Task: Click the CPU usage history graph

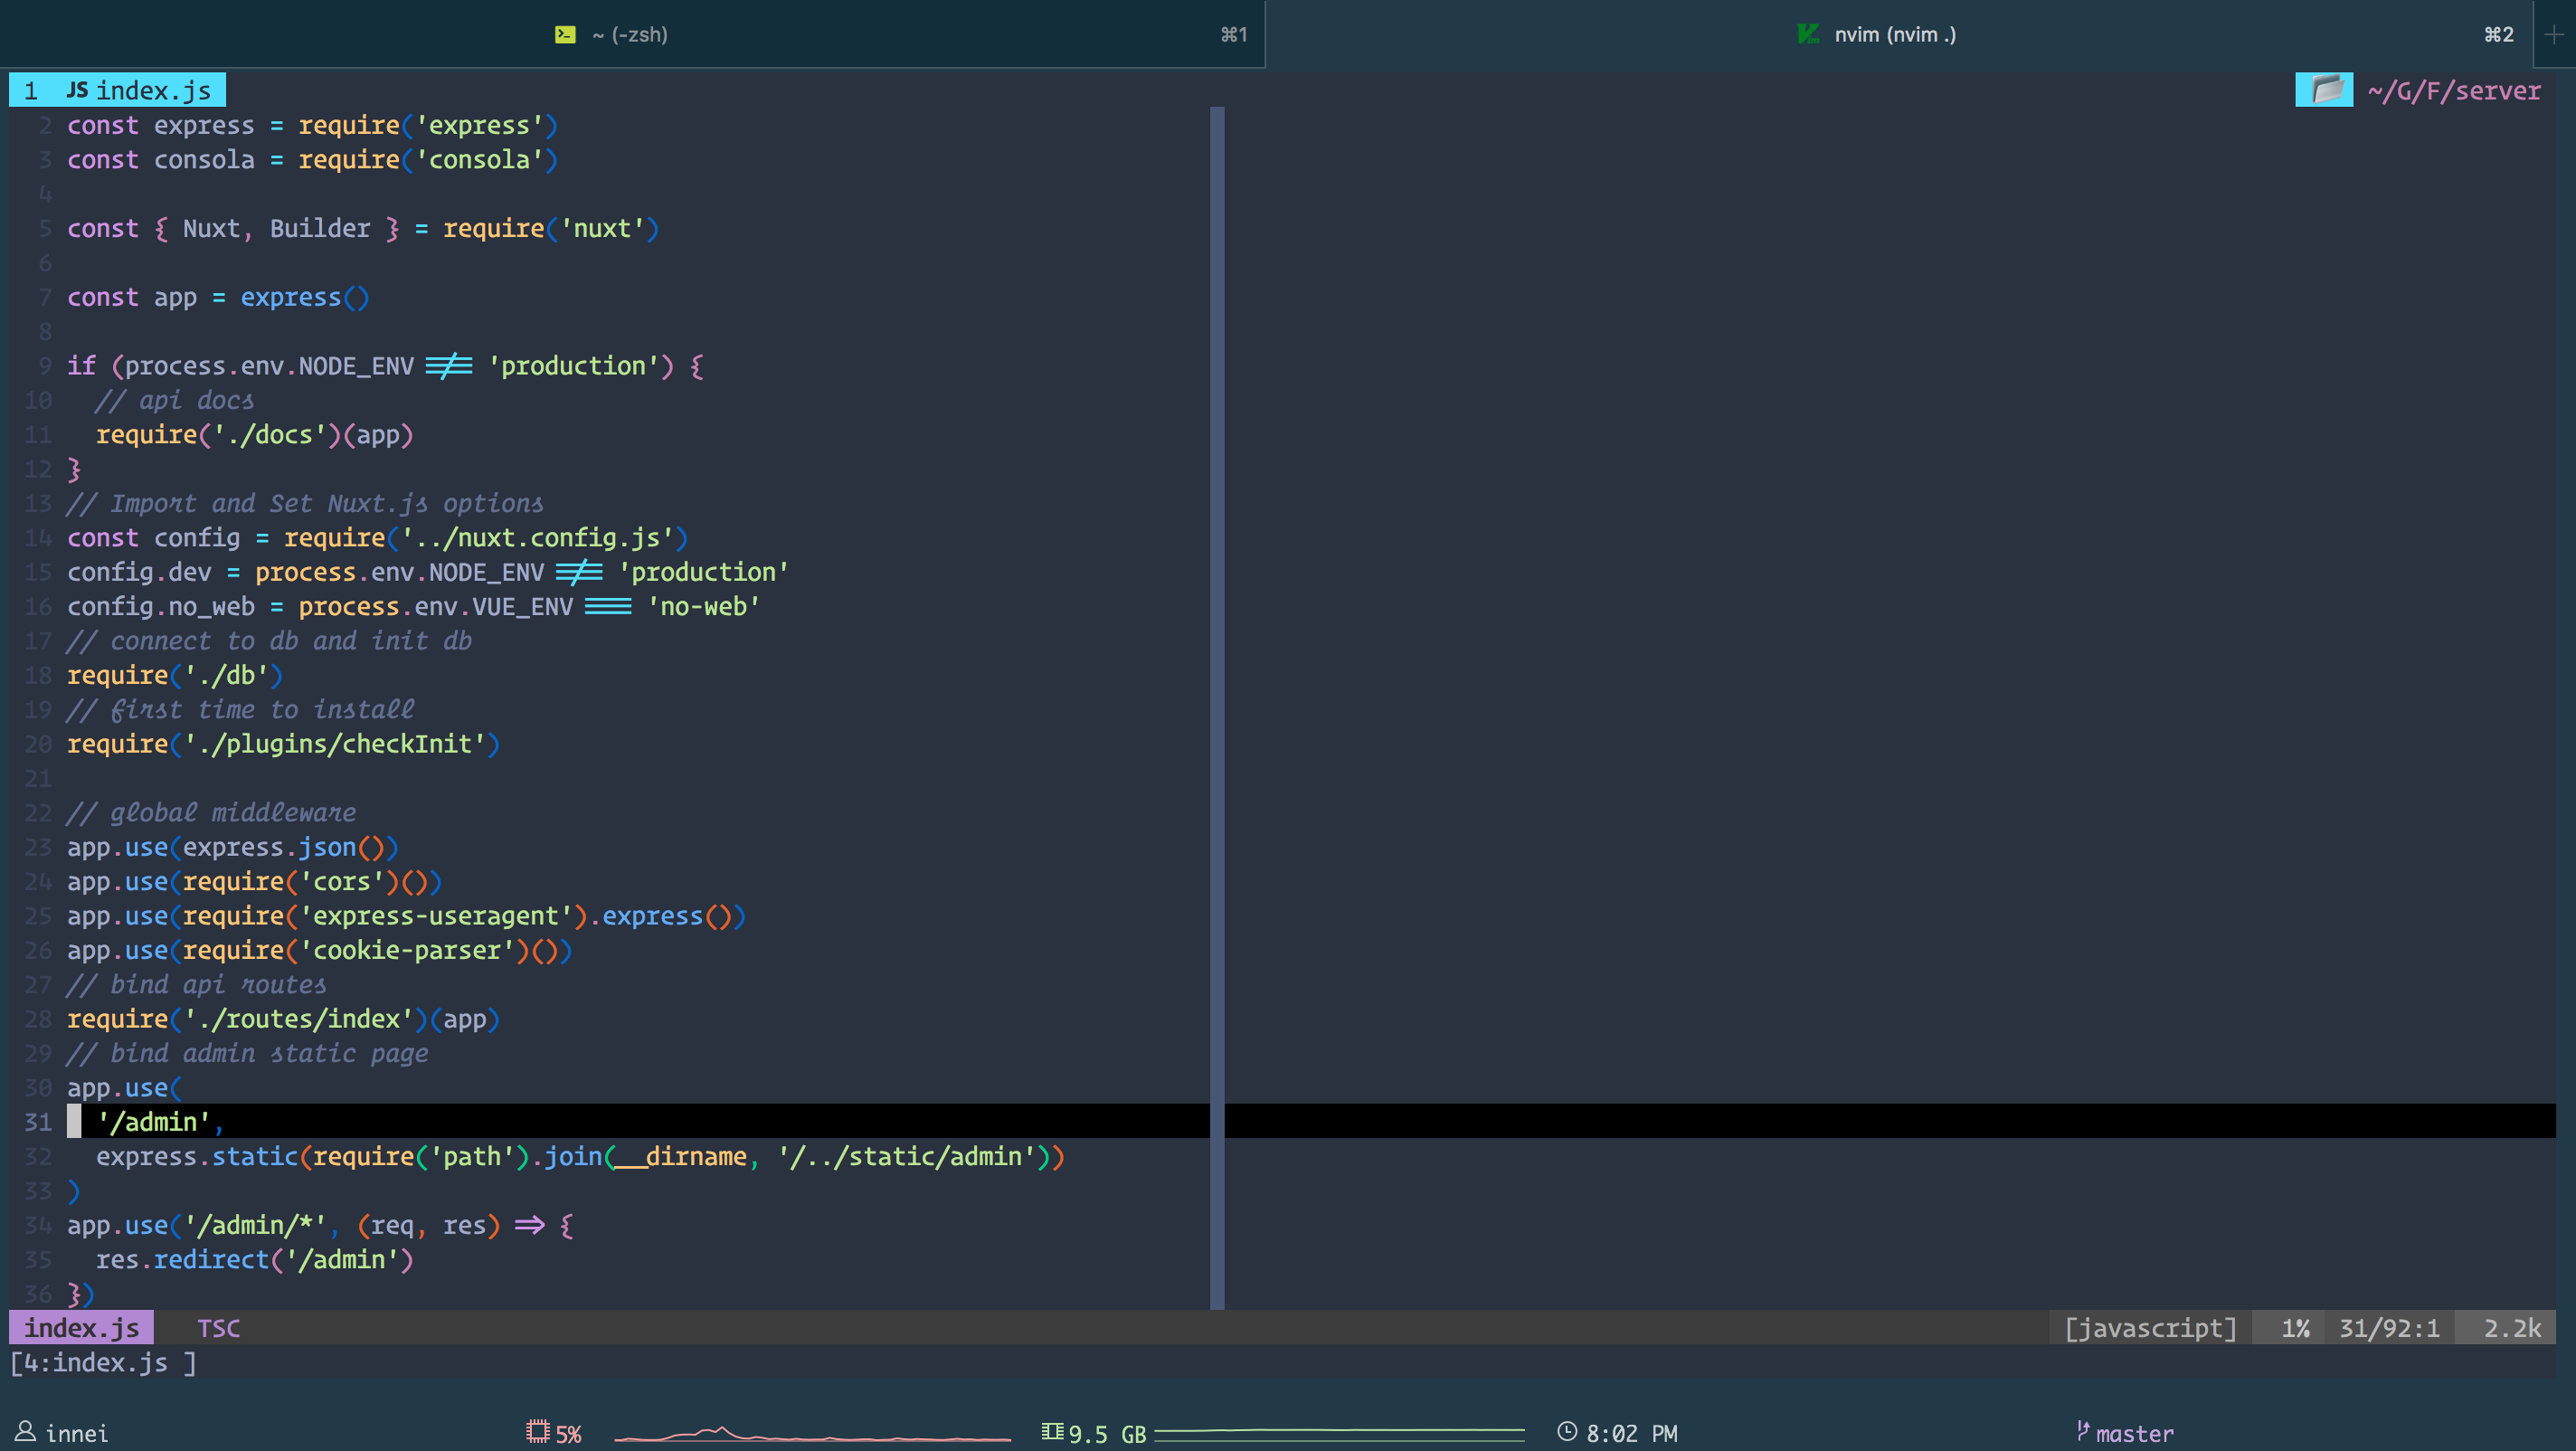Action: click(812, 1434)
